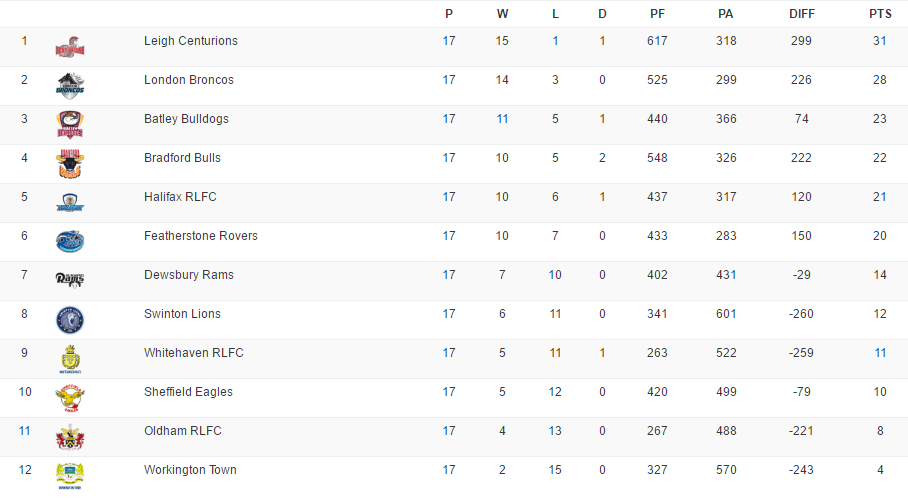Click the Bradford Bulls team logo

(70, 163)
